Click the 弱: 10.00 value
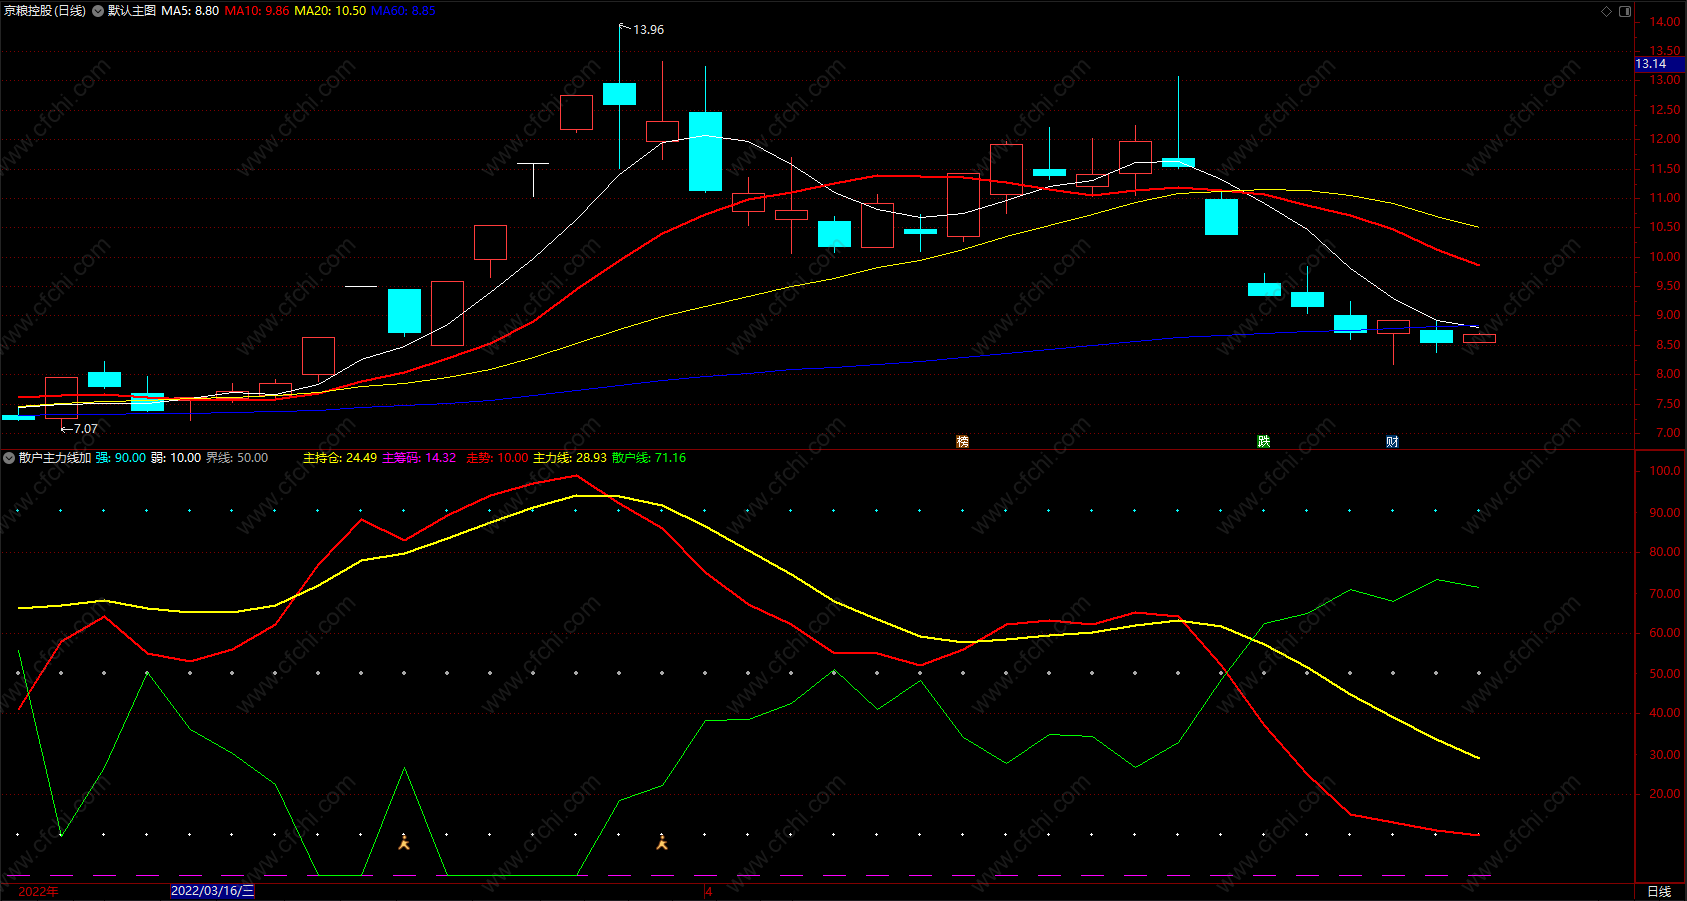Image resolution: width=1687 pixels, height=901 pixels. click(176, 458)
